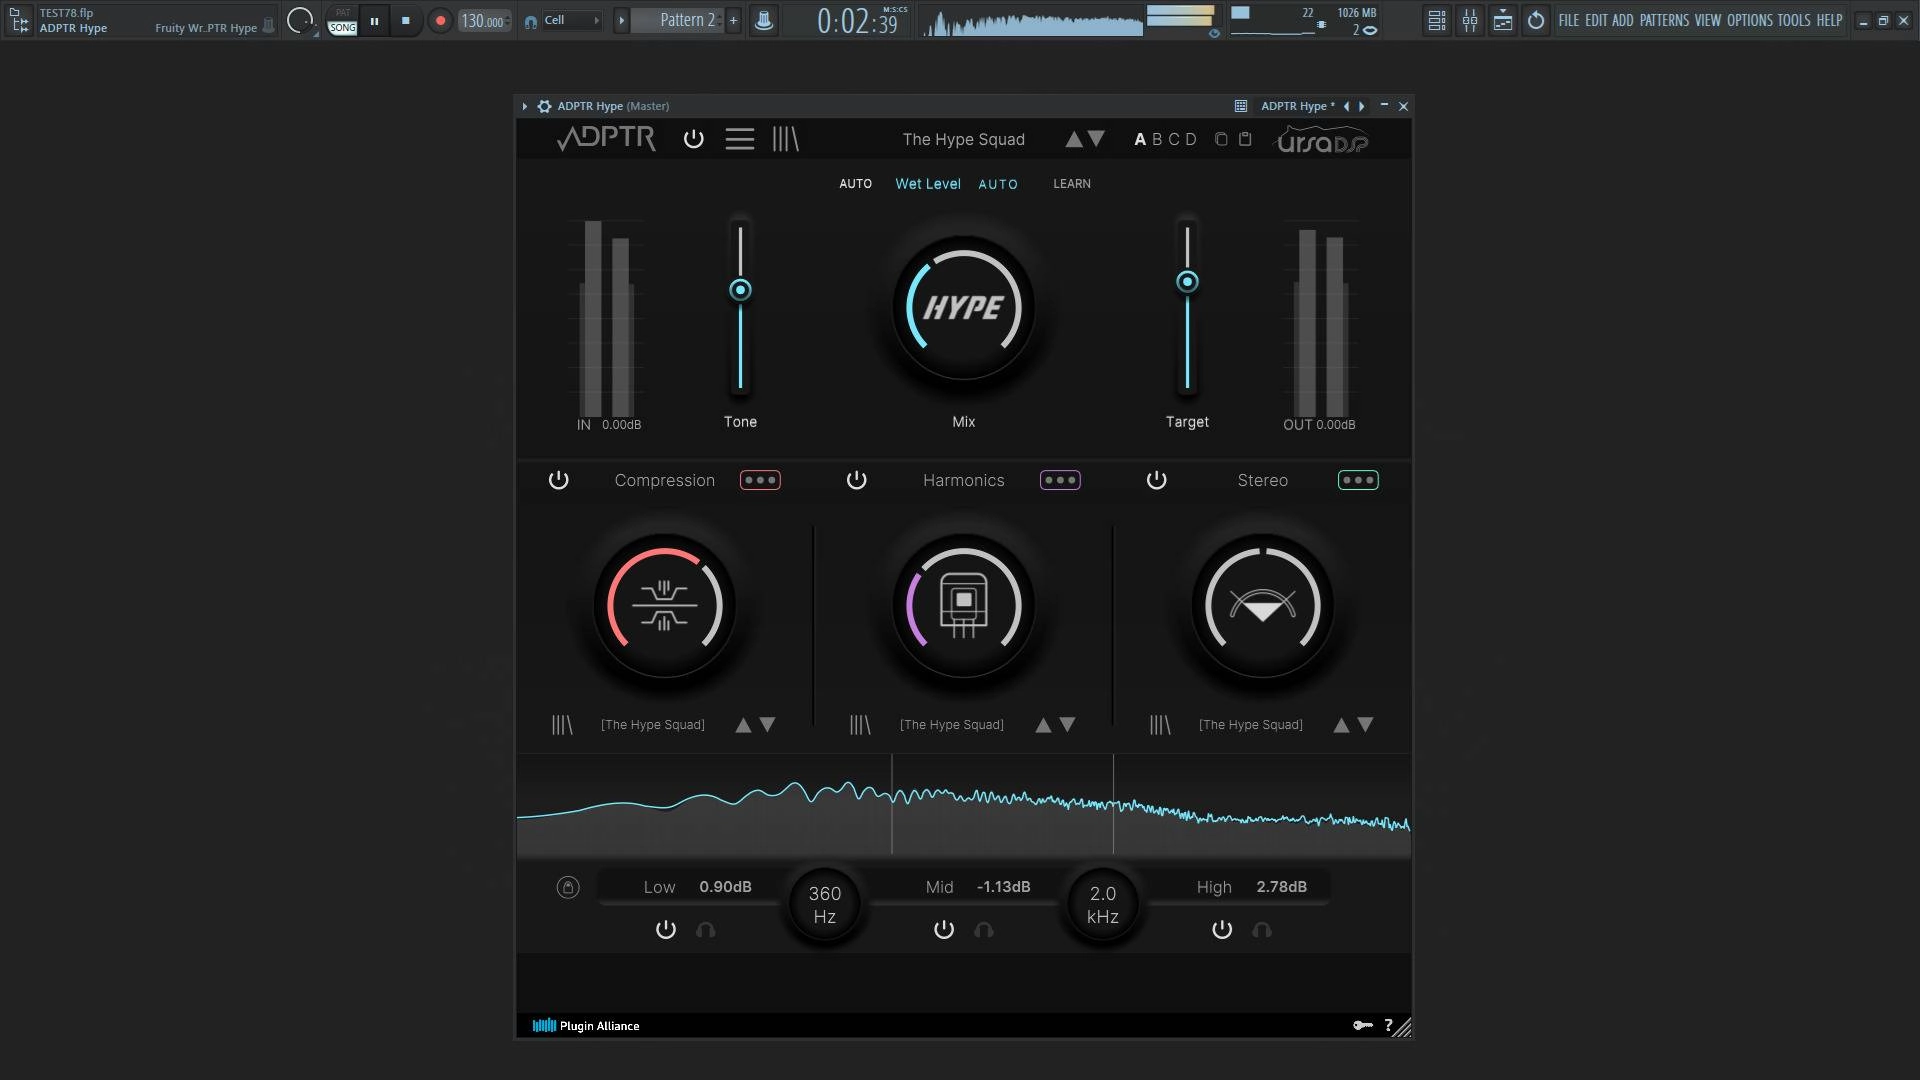Image resolution: width=1920 pixels, height=1080 pixels.
Task: Select next preset with down arrow beside Hype Squad
Action: coord(1097,139)
